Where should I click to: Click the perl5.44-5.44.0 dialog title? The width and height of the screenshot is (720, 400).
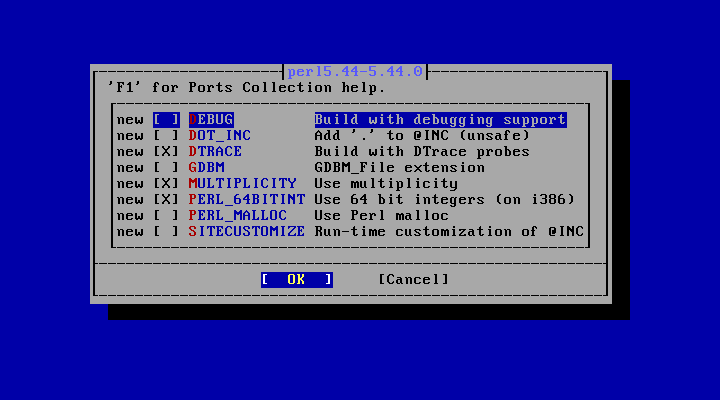[x=355, y=72]
